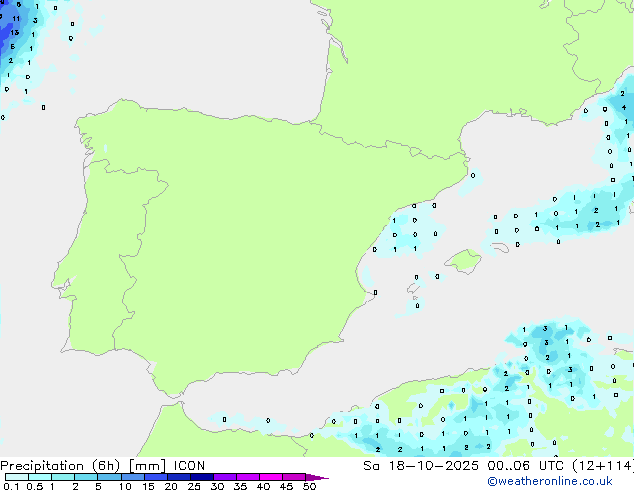Click the 40–45 mm magenta legend swatch
Viewport: 634px width, 490px height.
pos(271,477)
